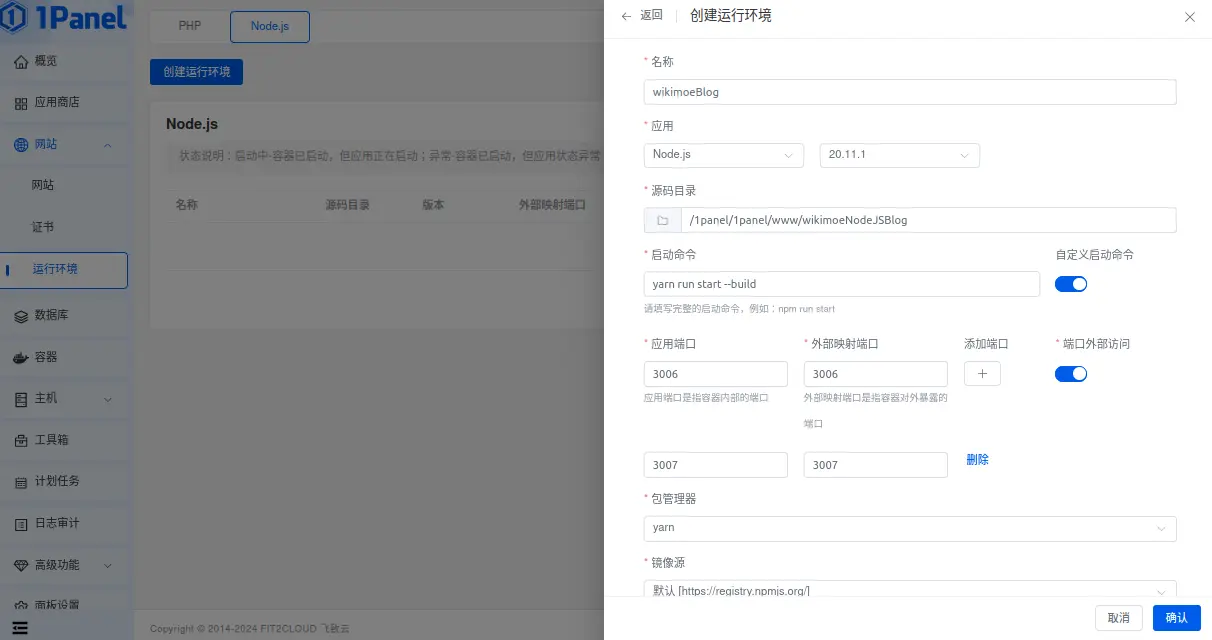Disable the 自定义启动命令 toggle
The image size is (1212, 640).
pos(1071,284)
